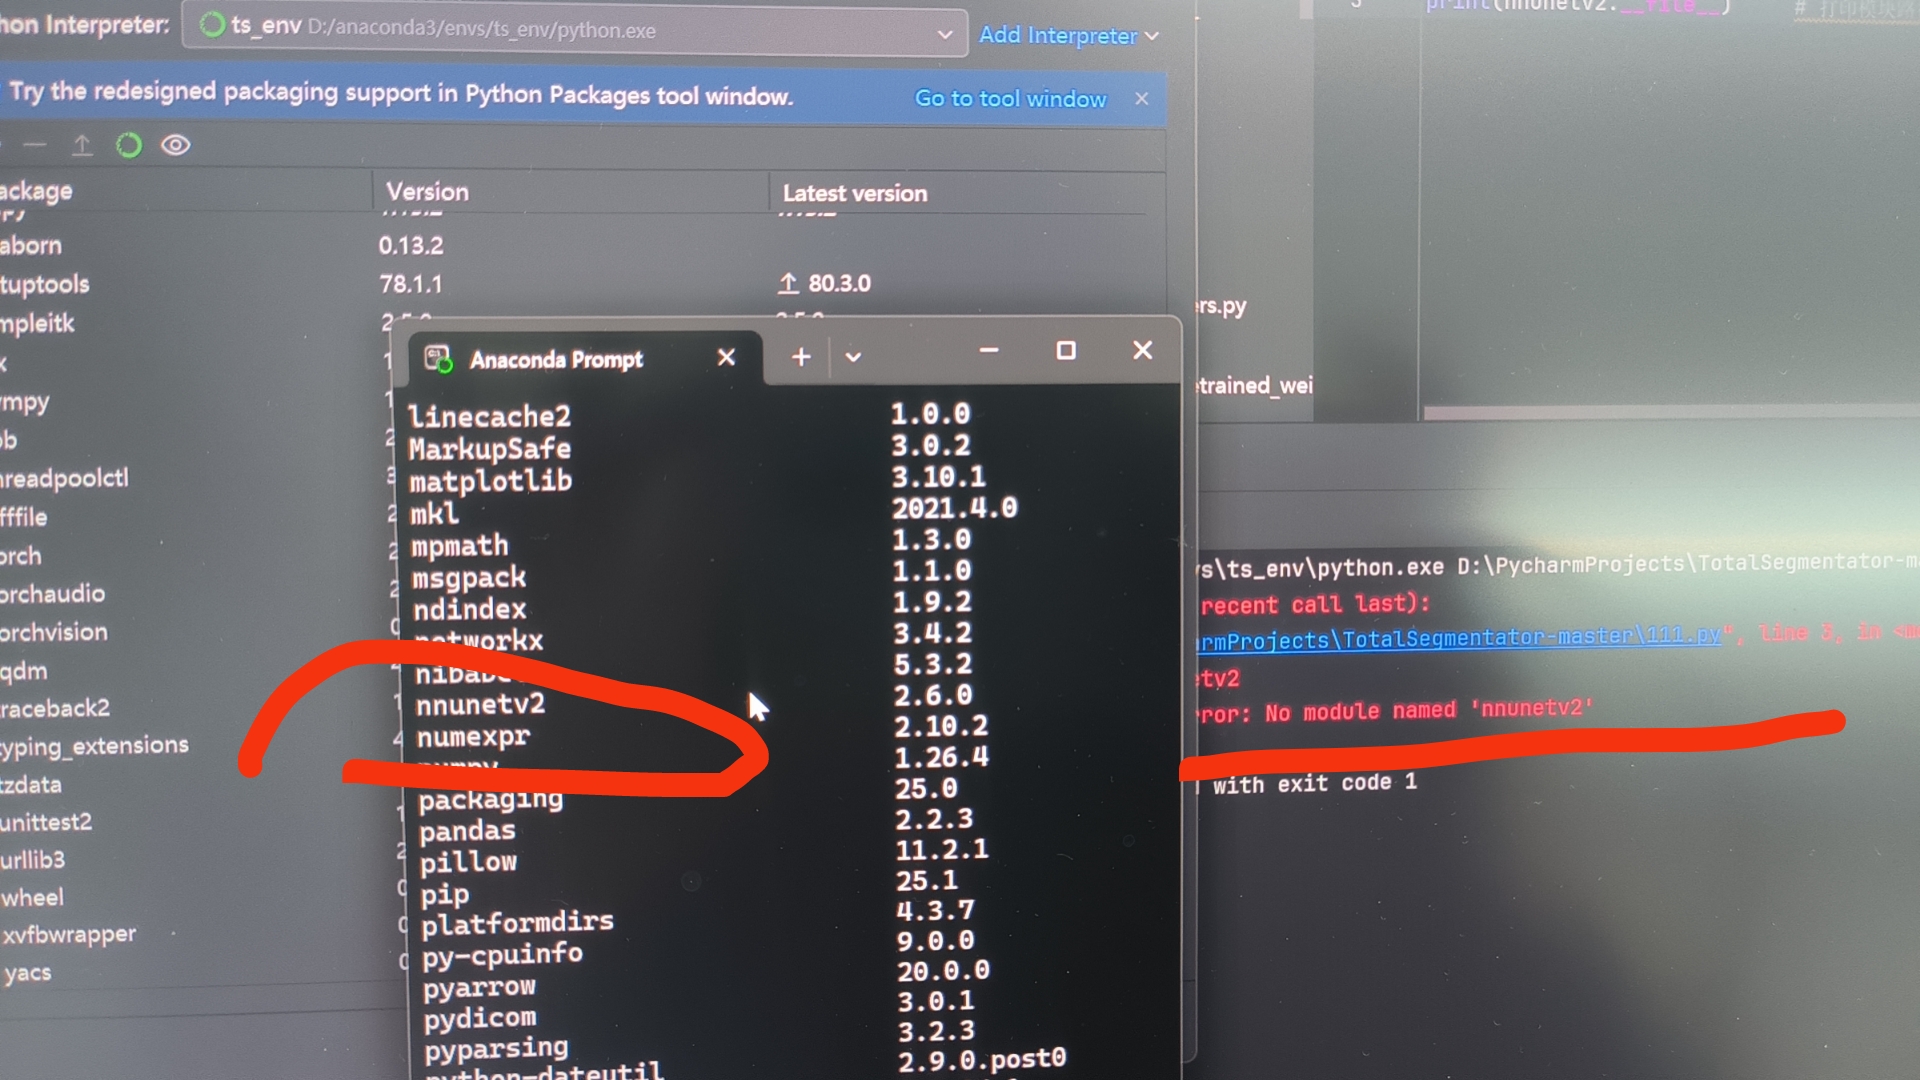The image size is (1920, 1080).
Task: Expand the Add Interpreter menu
Action: pyautogui.click(x=1068, y=36)
